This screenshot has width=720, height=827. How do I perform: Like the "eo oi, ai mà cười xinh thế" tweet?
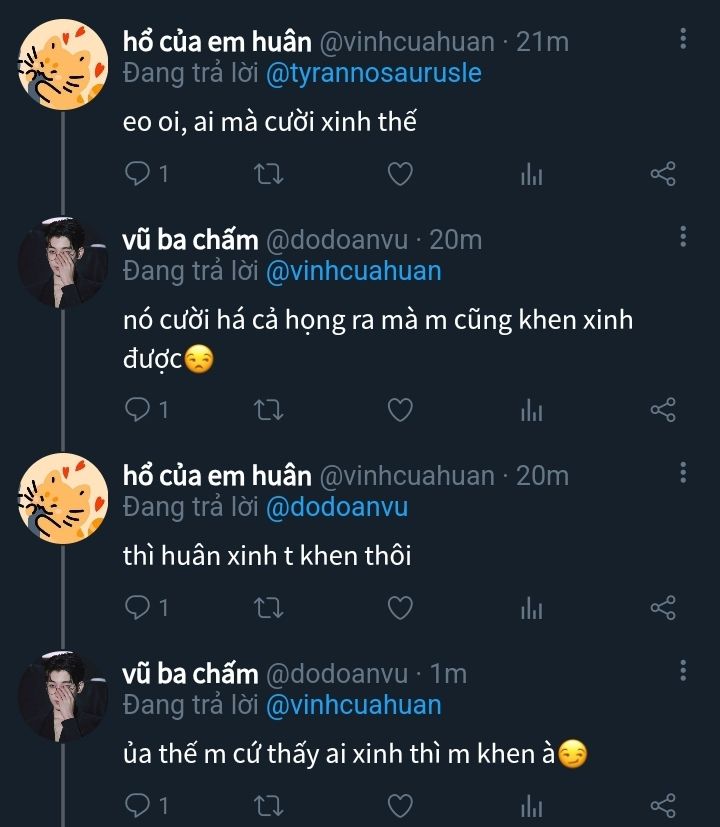(400, 175)
